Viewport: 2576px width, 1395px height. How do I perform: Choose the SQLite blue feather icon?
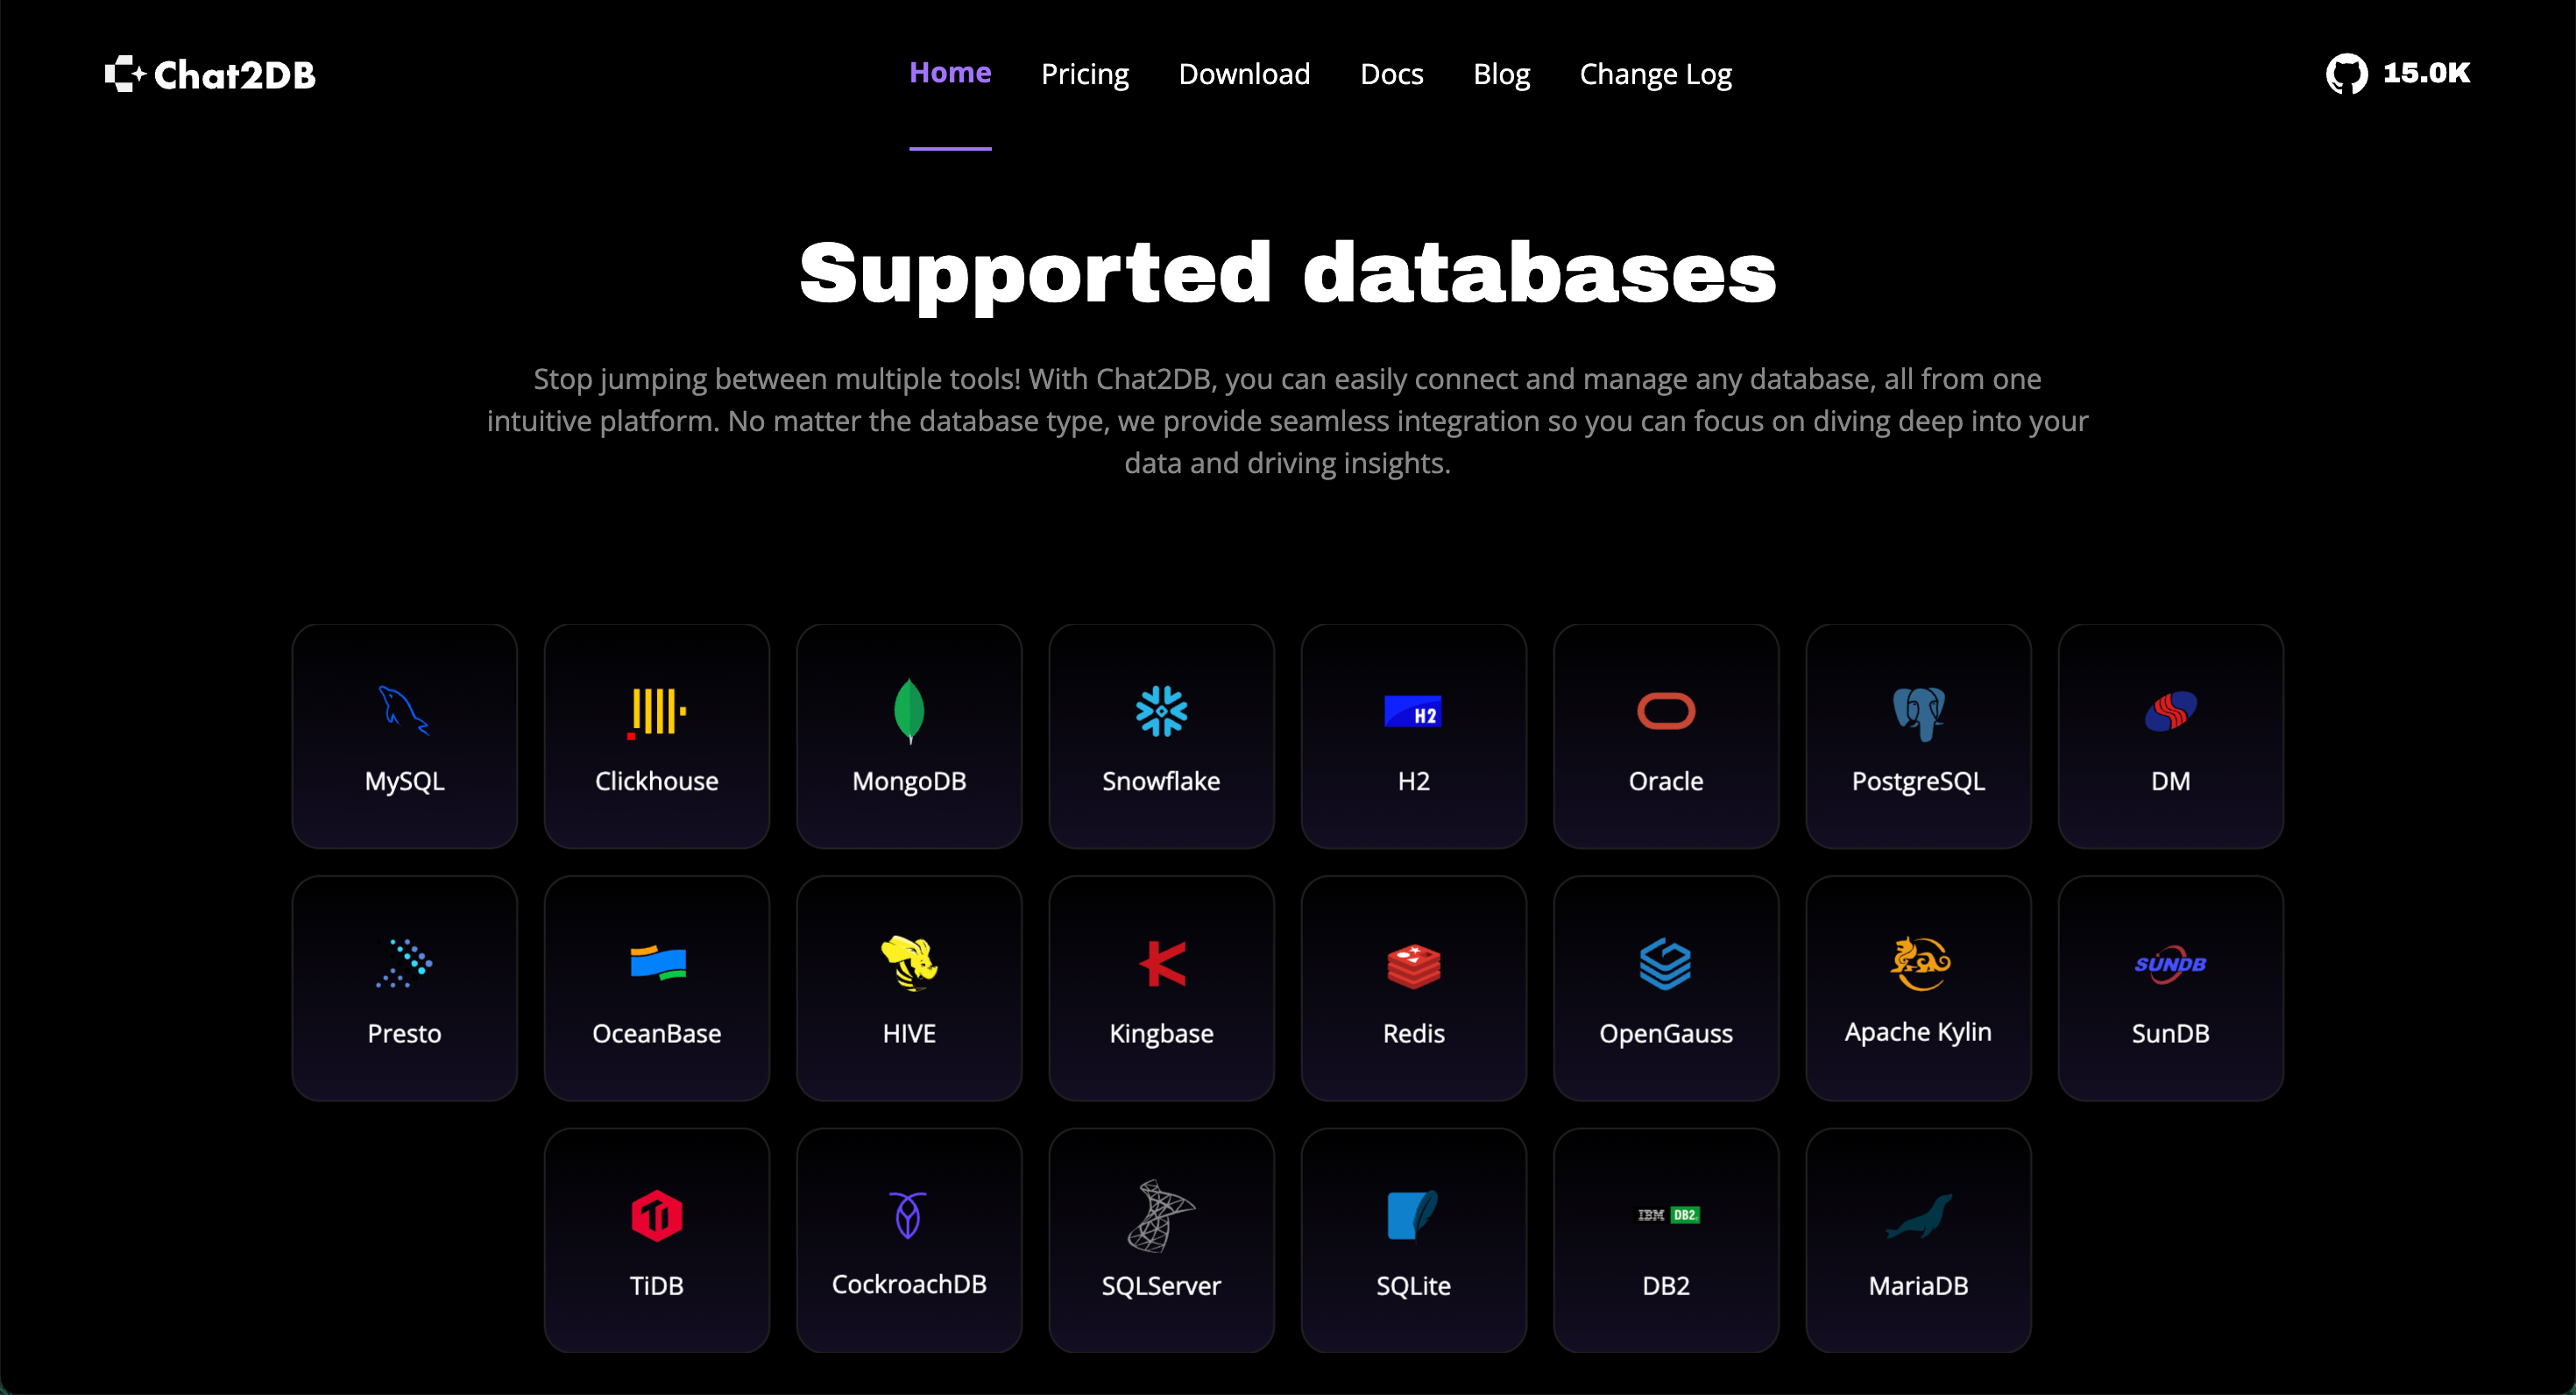click(x=1412, y=1215)
